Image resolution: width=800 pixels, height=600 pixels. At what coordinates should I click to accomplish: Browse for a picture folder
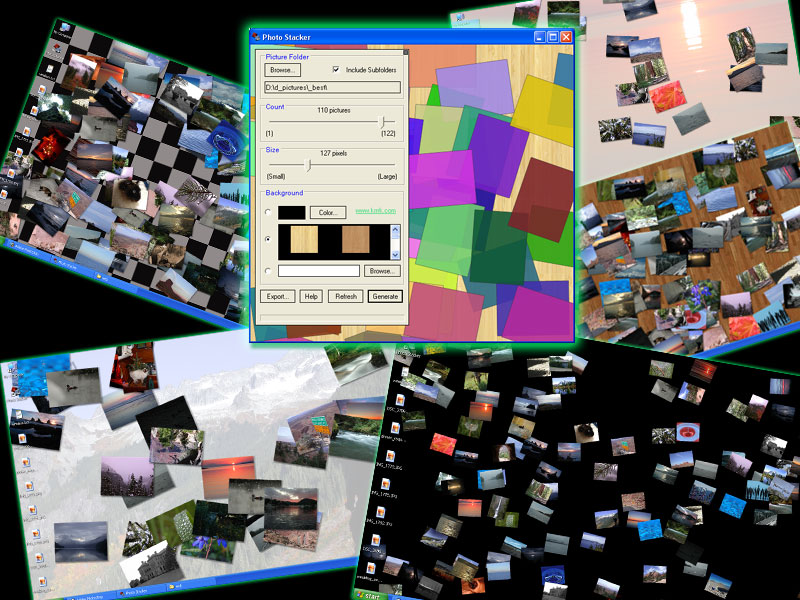pyautogui.click(x=283, y=70)
